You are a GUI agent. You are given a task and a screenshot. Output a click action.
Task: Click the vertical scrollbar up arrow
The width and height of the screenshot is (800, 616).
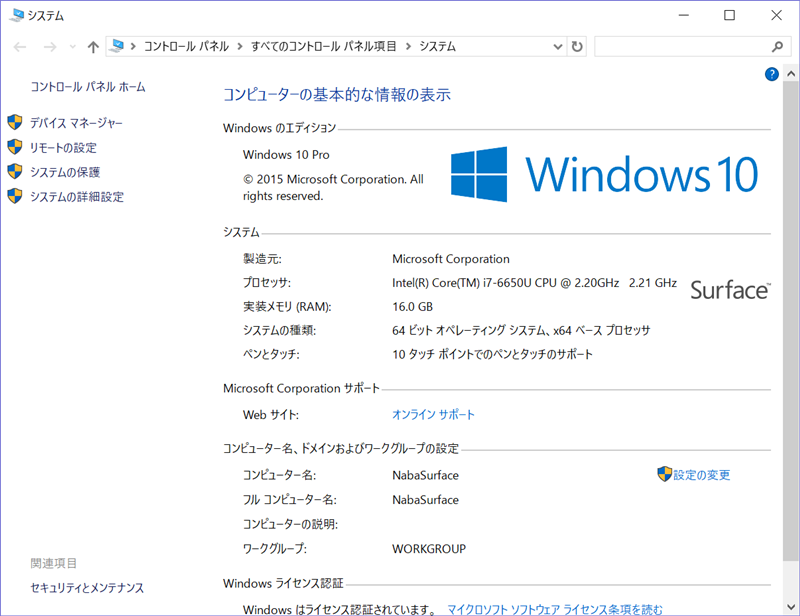790,74
